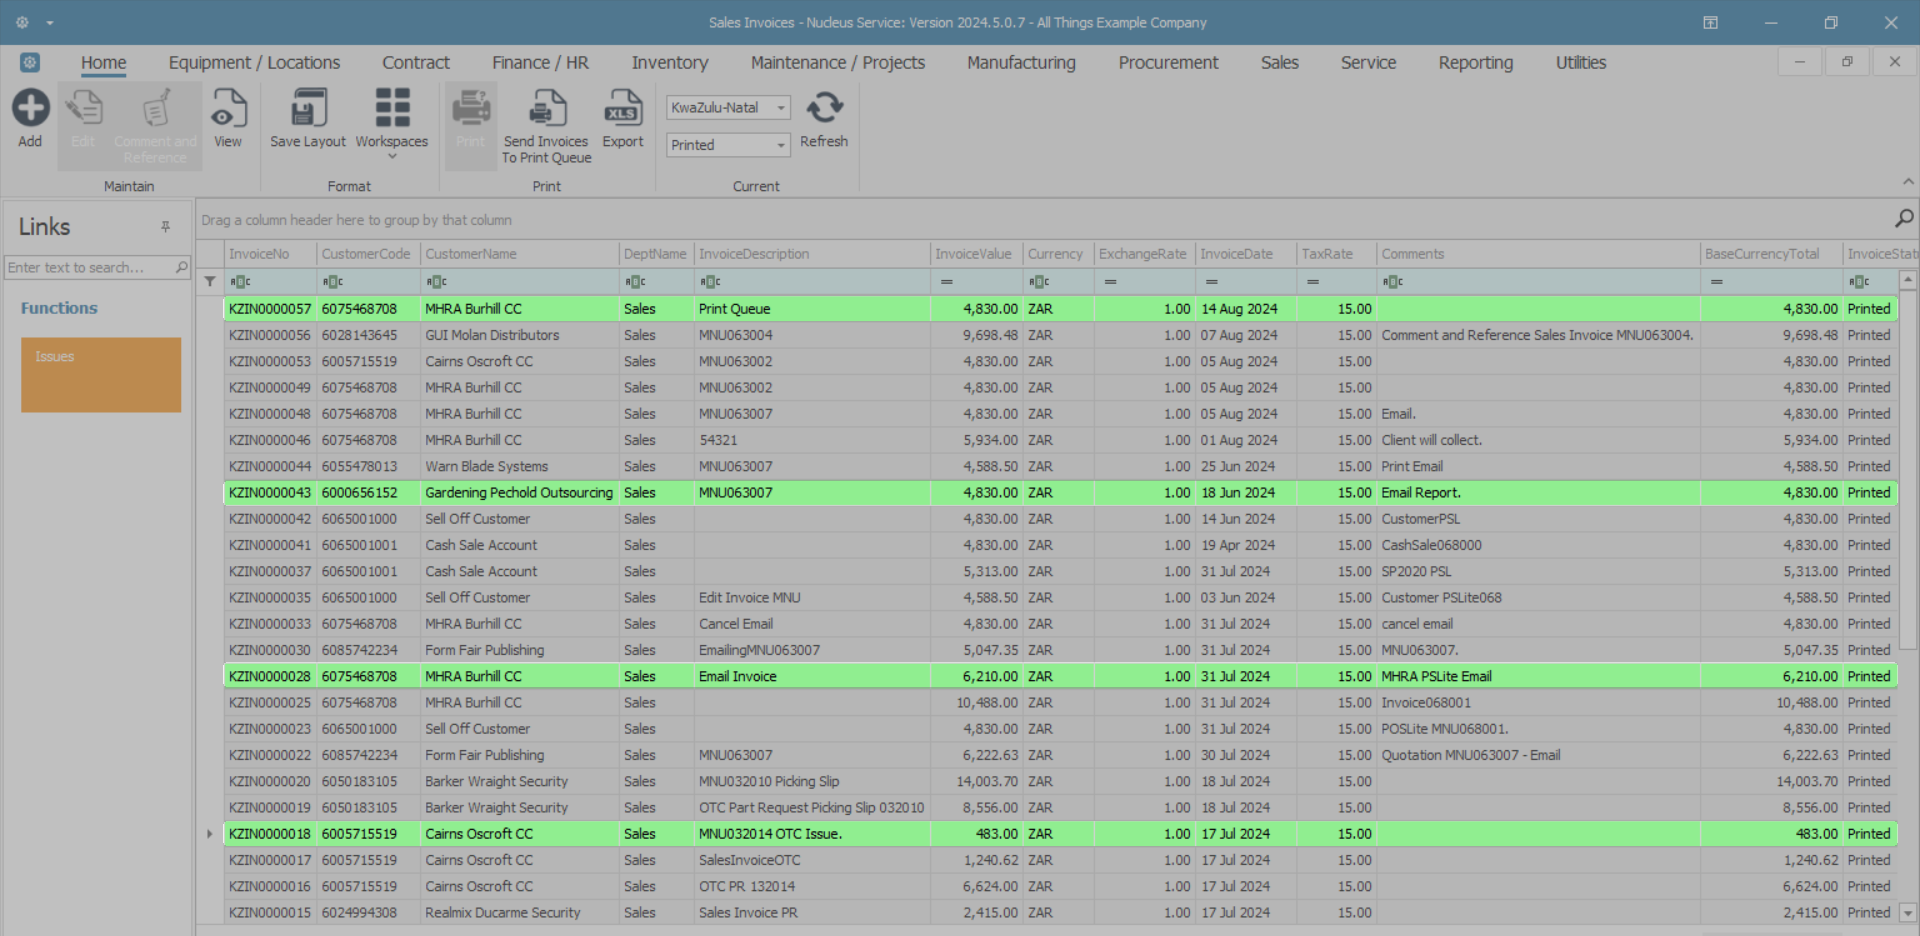Open the Functions section link
The image size is (1920, 936).
[x=59, y=308]
